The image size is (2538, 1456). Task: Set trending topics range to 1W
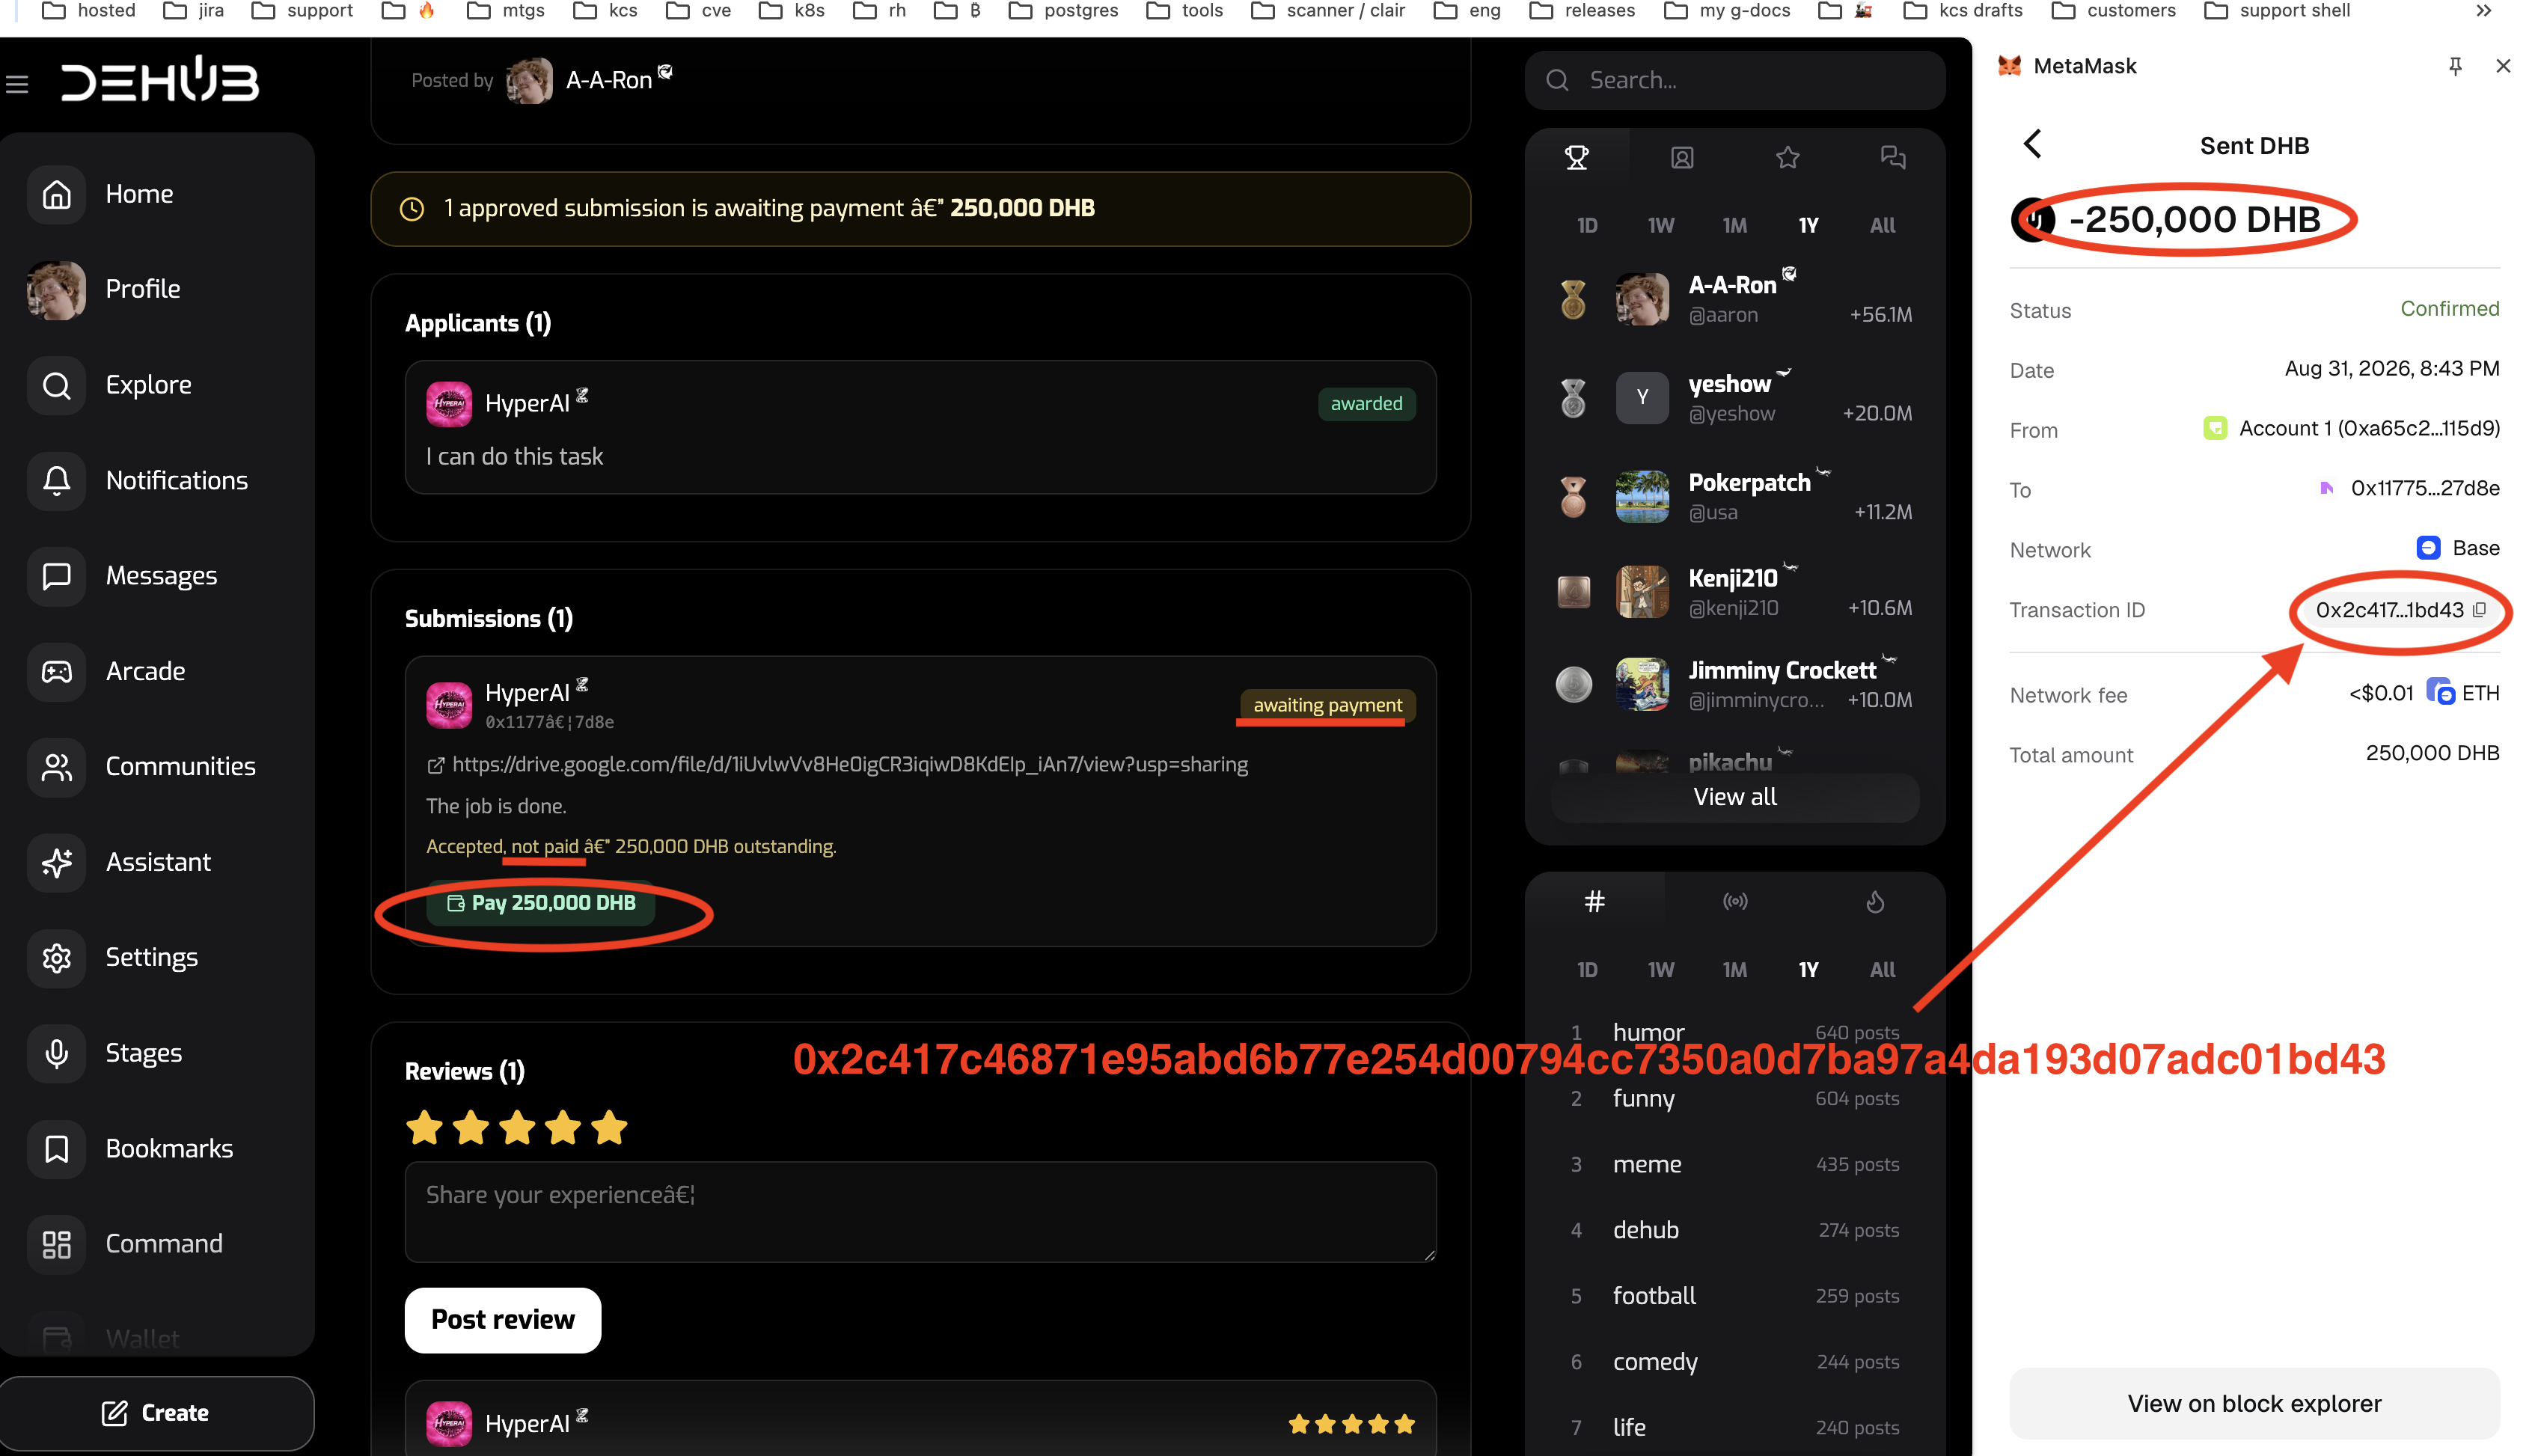(x=1661, y=970)
